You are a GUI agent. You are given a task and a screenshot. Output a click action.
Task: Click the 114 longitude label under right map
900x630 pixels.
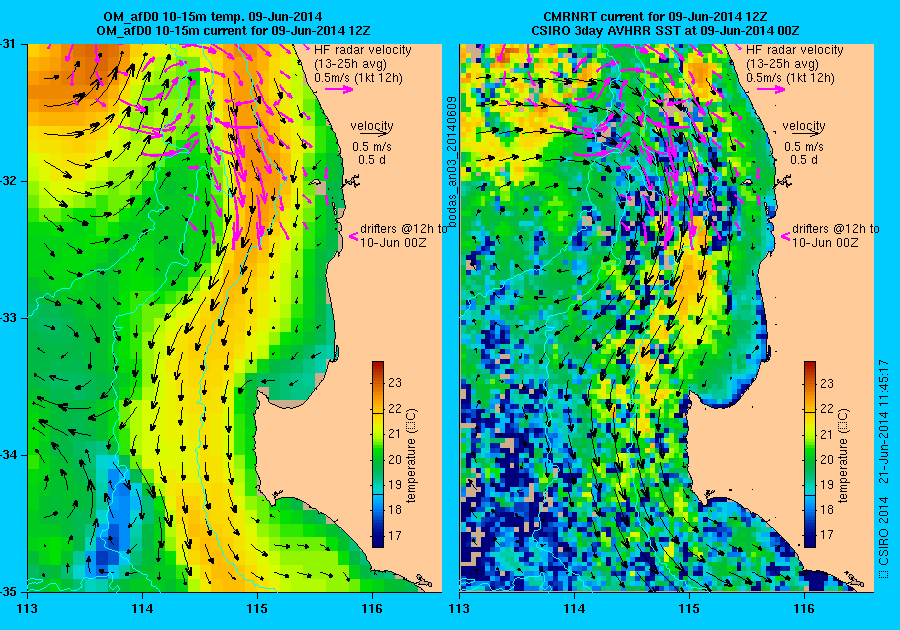575,608
